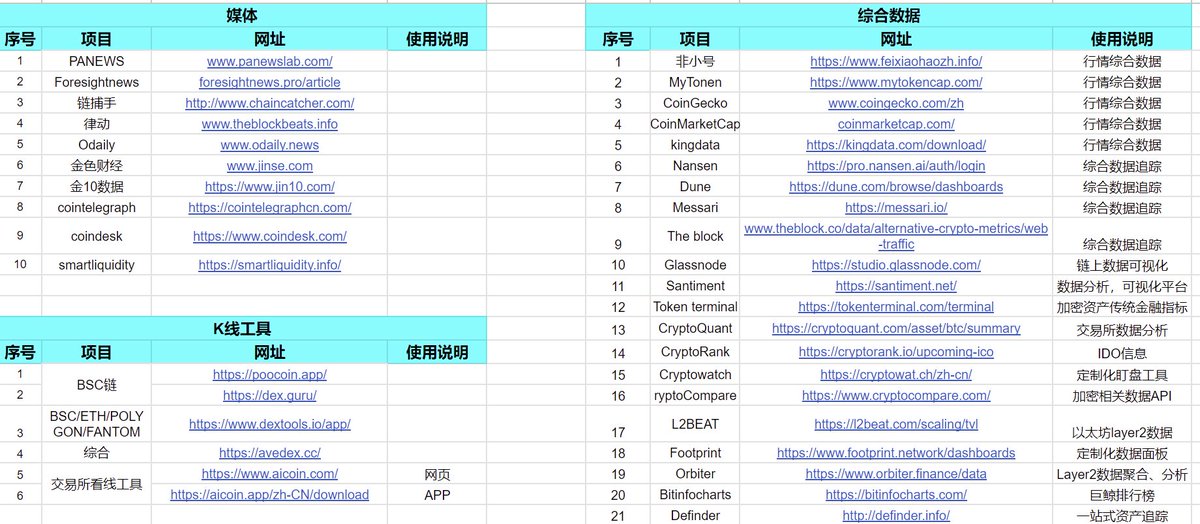
Task: Click the cointelegraphcn.com link
Action: click(x=269, y=208)
